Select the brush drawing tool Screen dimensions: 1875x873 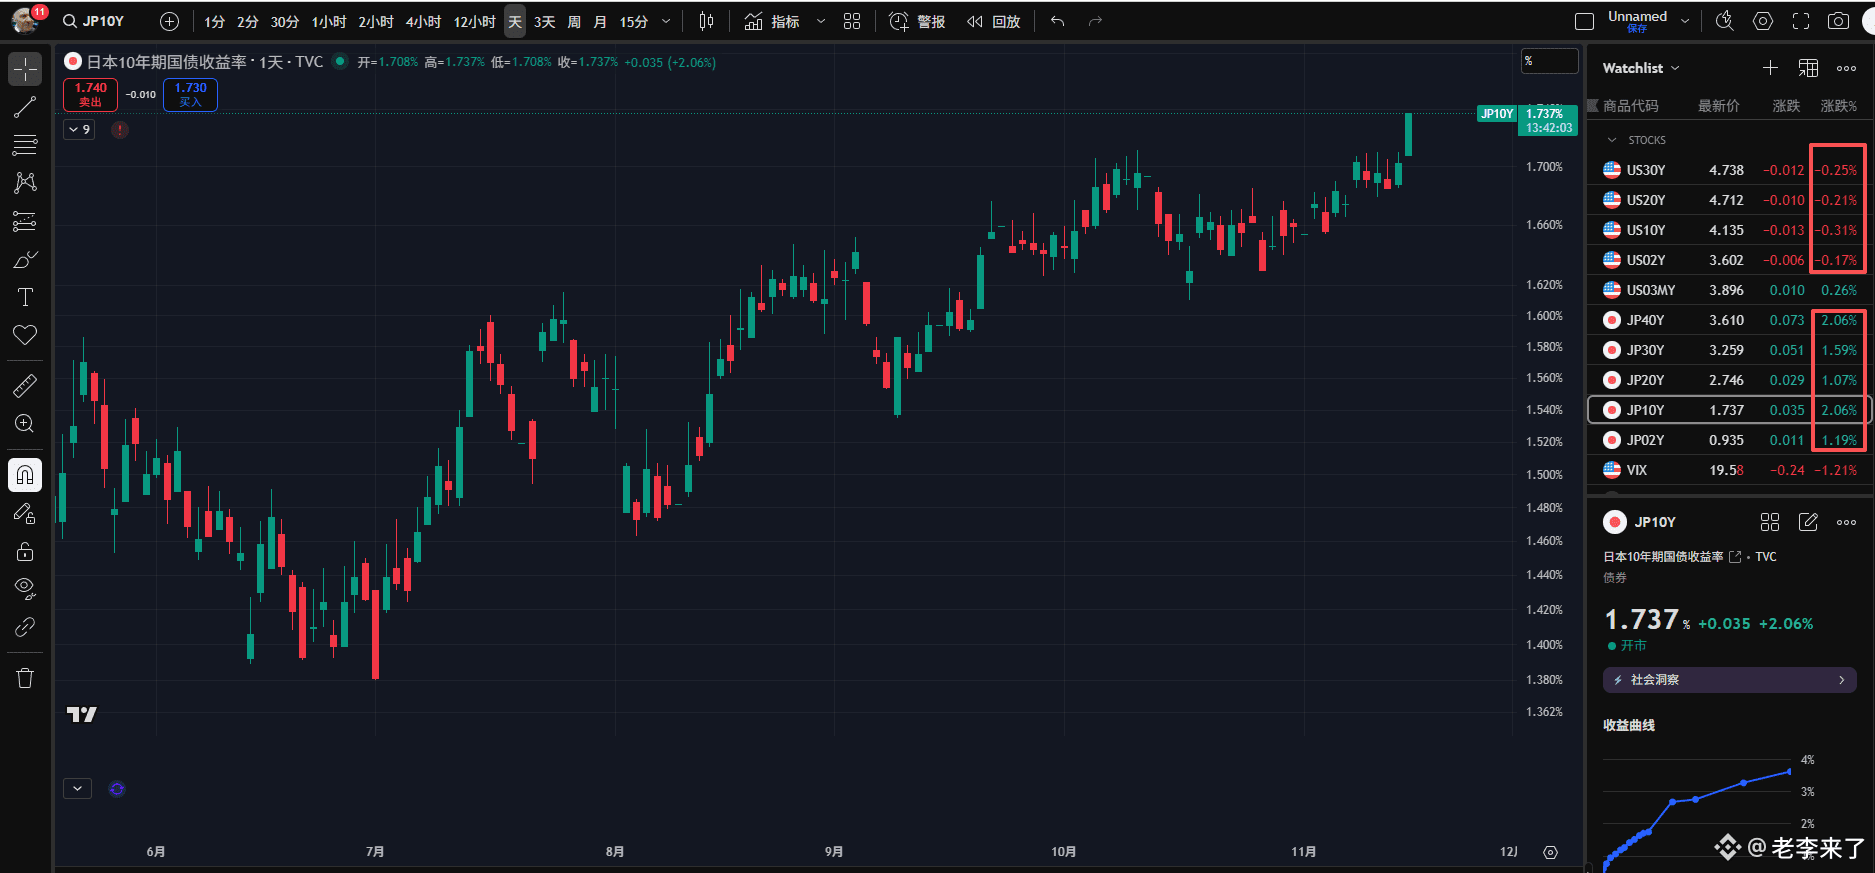click(x=25, y=260)
